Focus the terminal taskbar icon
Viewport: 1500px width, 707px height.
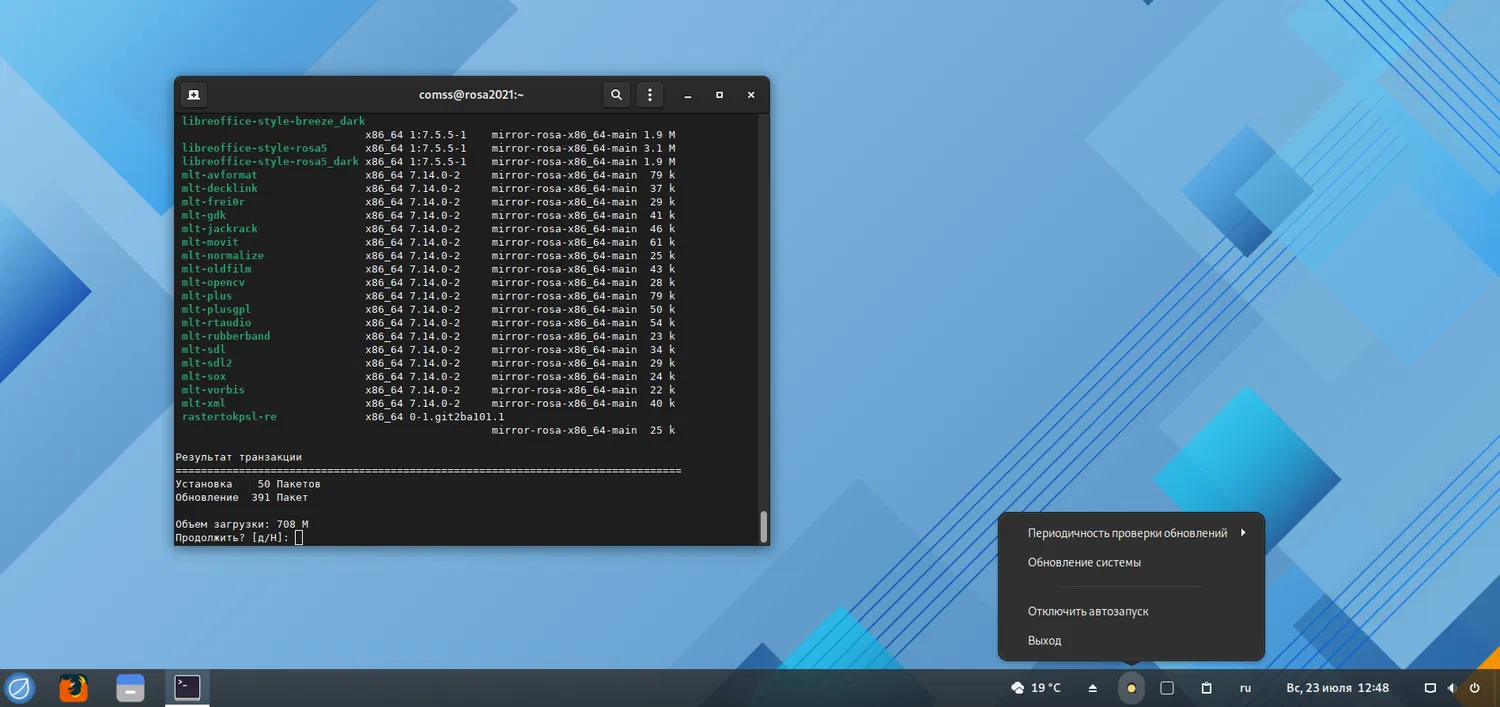pos(187,687)
